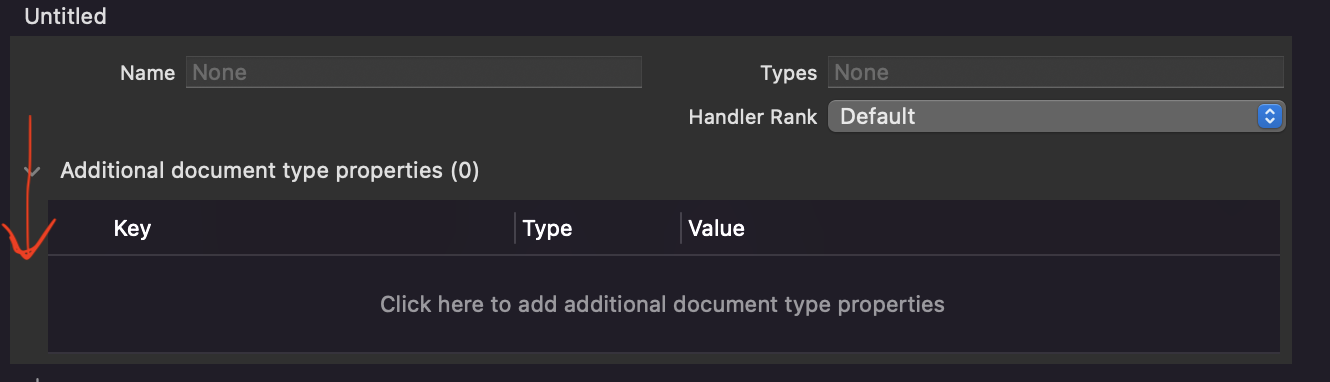Select the Value column header

(716, 228)
